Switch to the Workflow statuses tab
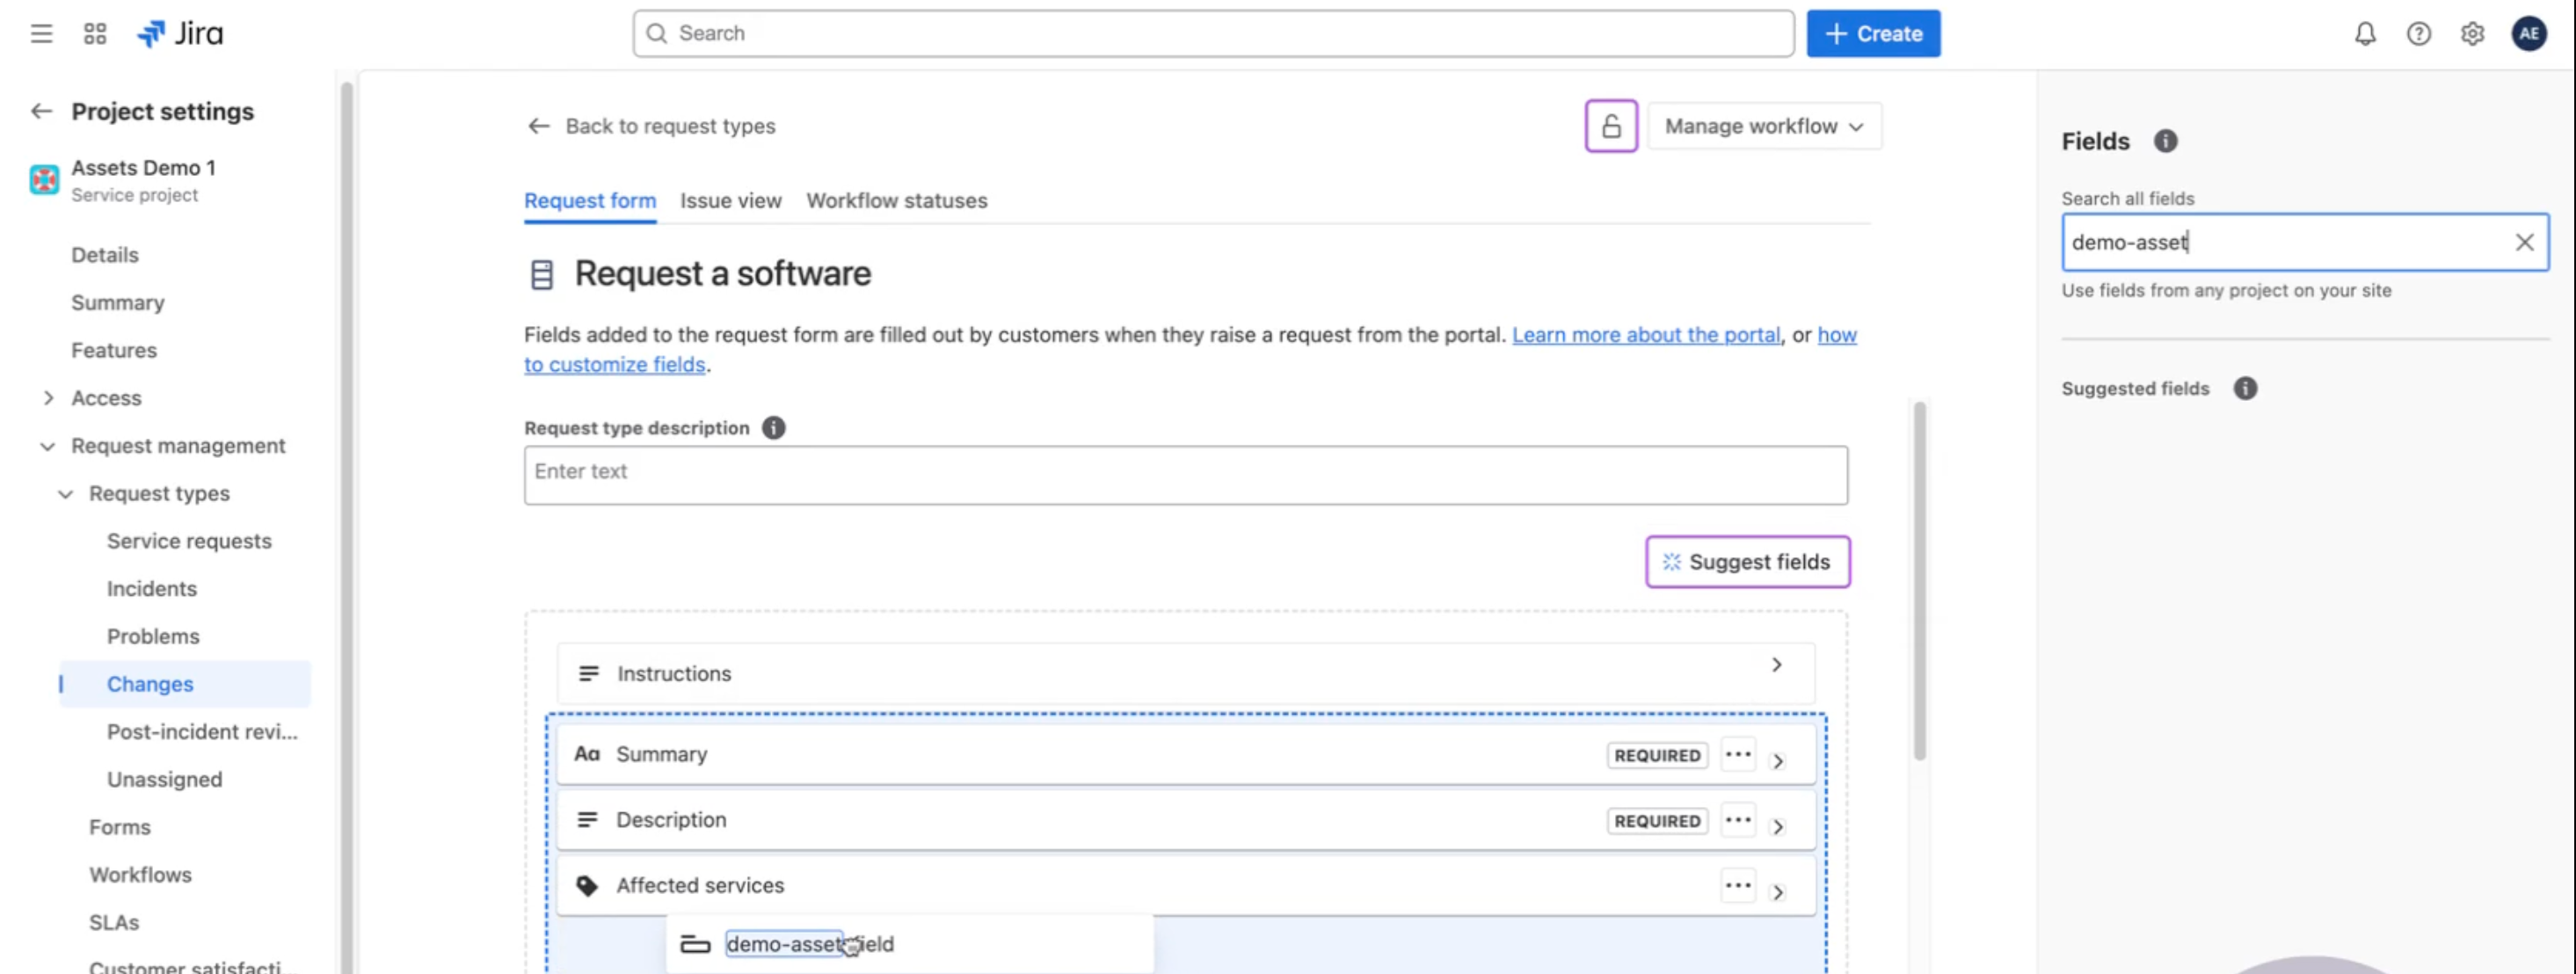Viewport: 2576px width, 974px height. (896, 200)
